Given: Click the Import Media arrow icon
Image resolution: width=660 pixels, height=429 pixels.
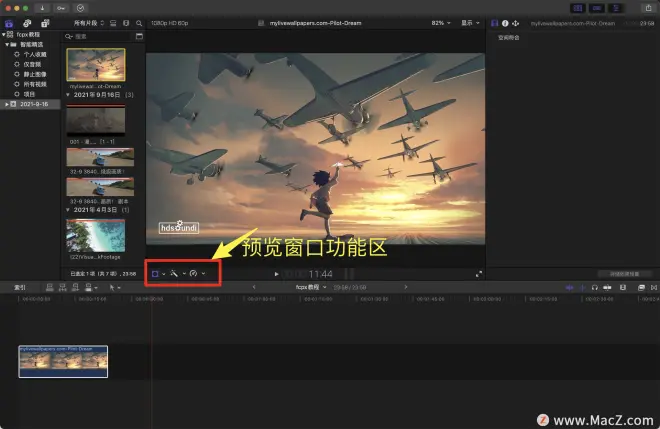Looking at the screenshot, I should click(42, 8).
